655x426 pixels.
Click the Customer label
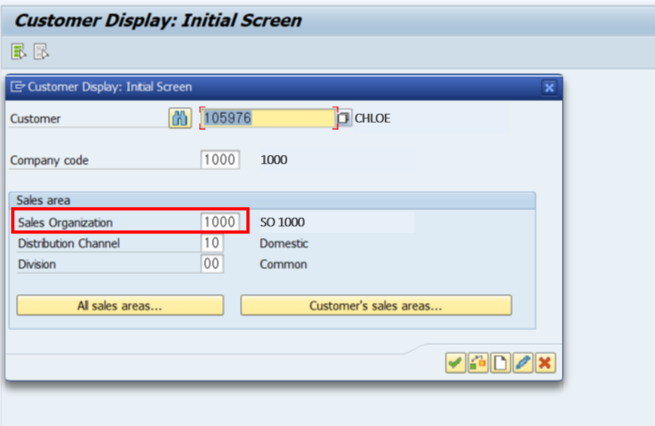tap(36, 119)
